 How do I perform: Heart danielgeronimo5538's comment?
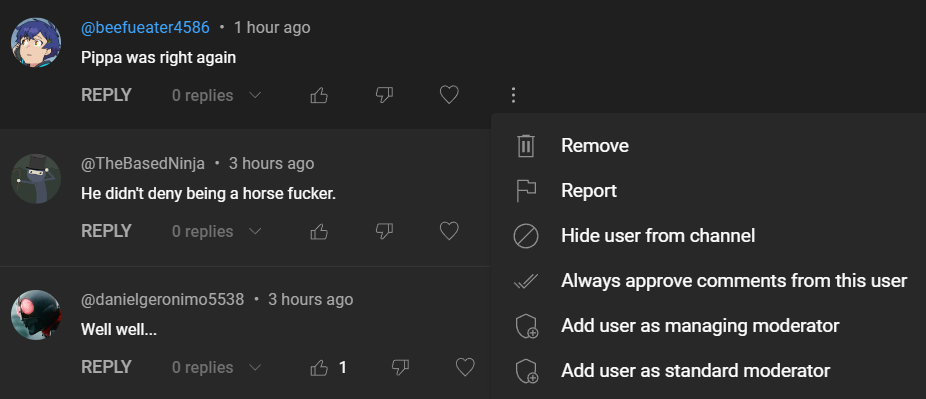pyautogui.click(x=465, y=367)
